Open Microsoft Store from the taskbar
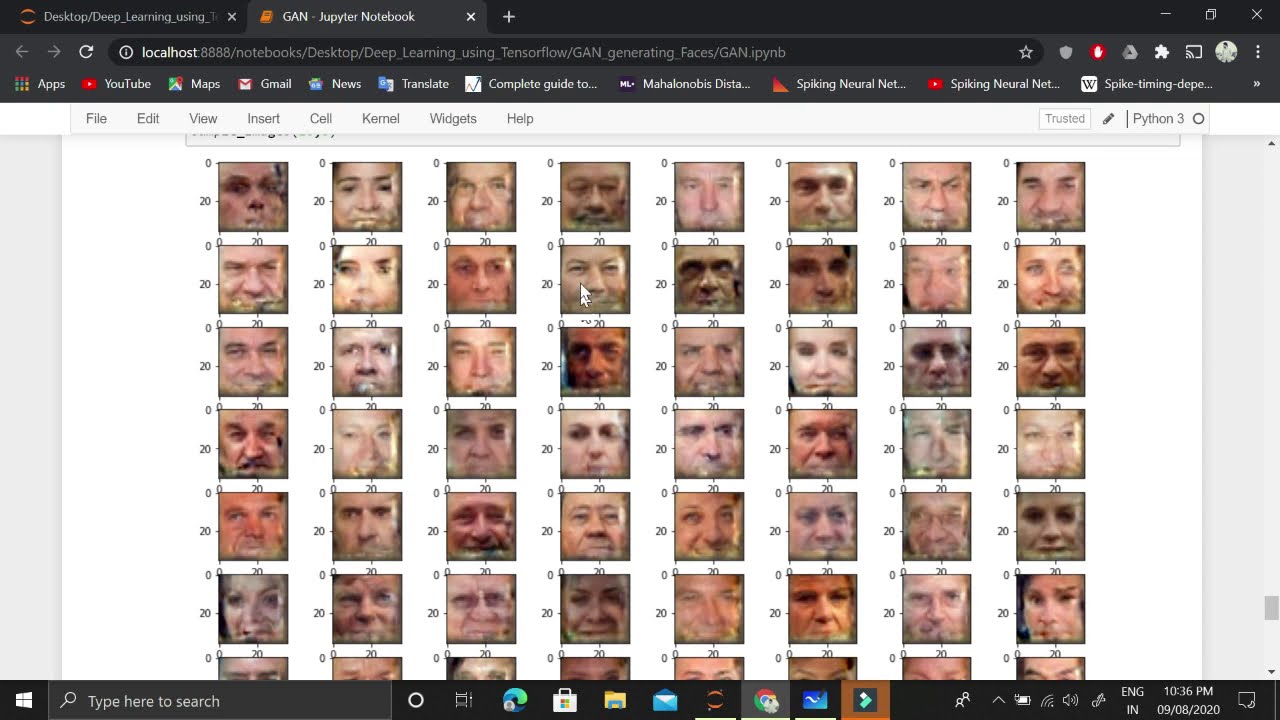1280x720 pixels. pyautogui.click(x=565, y=700)
